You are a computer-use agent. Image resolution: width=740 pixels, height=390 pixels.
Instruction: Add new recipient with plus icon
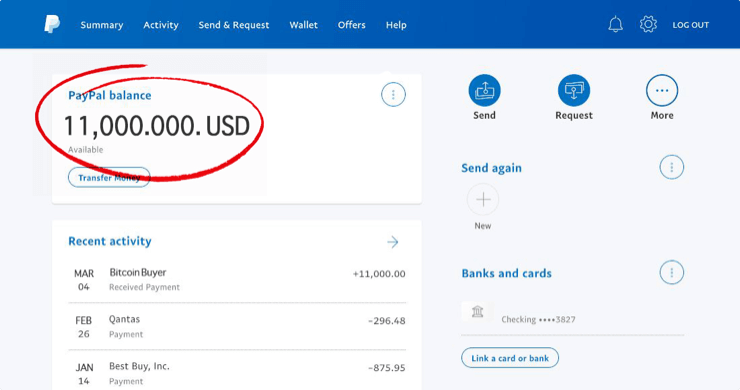[x=483, y=200]
